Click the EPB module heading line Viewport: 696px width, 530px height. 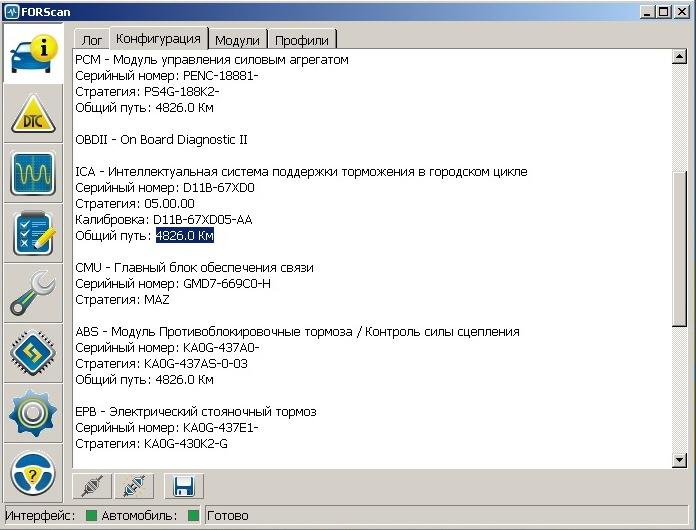[x=196, y=411]
